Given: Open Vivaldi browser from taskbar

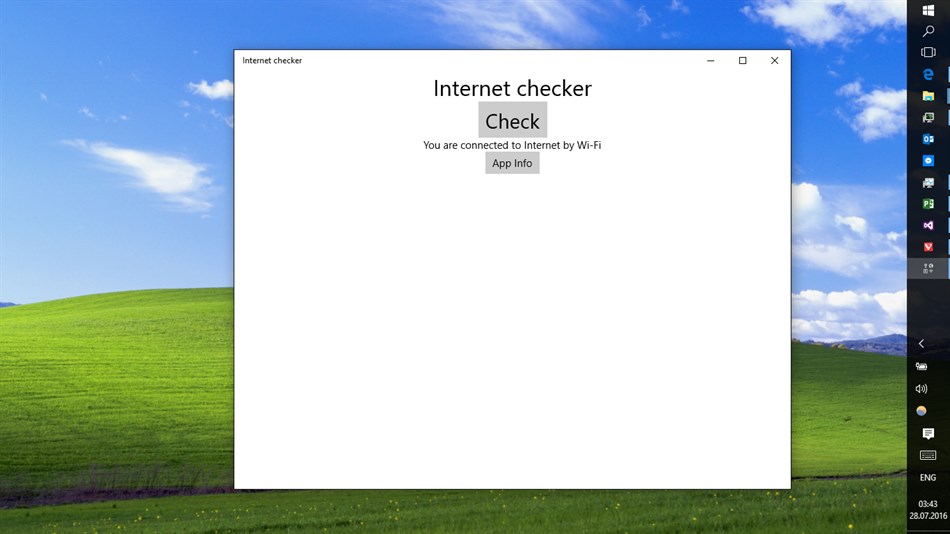Looking at the screenshot, I should (x=928, y=247).
